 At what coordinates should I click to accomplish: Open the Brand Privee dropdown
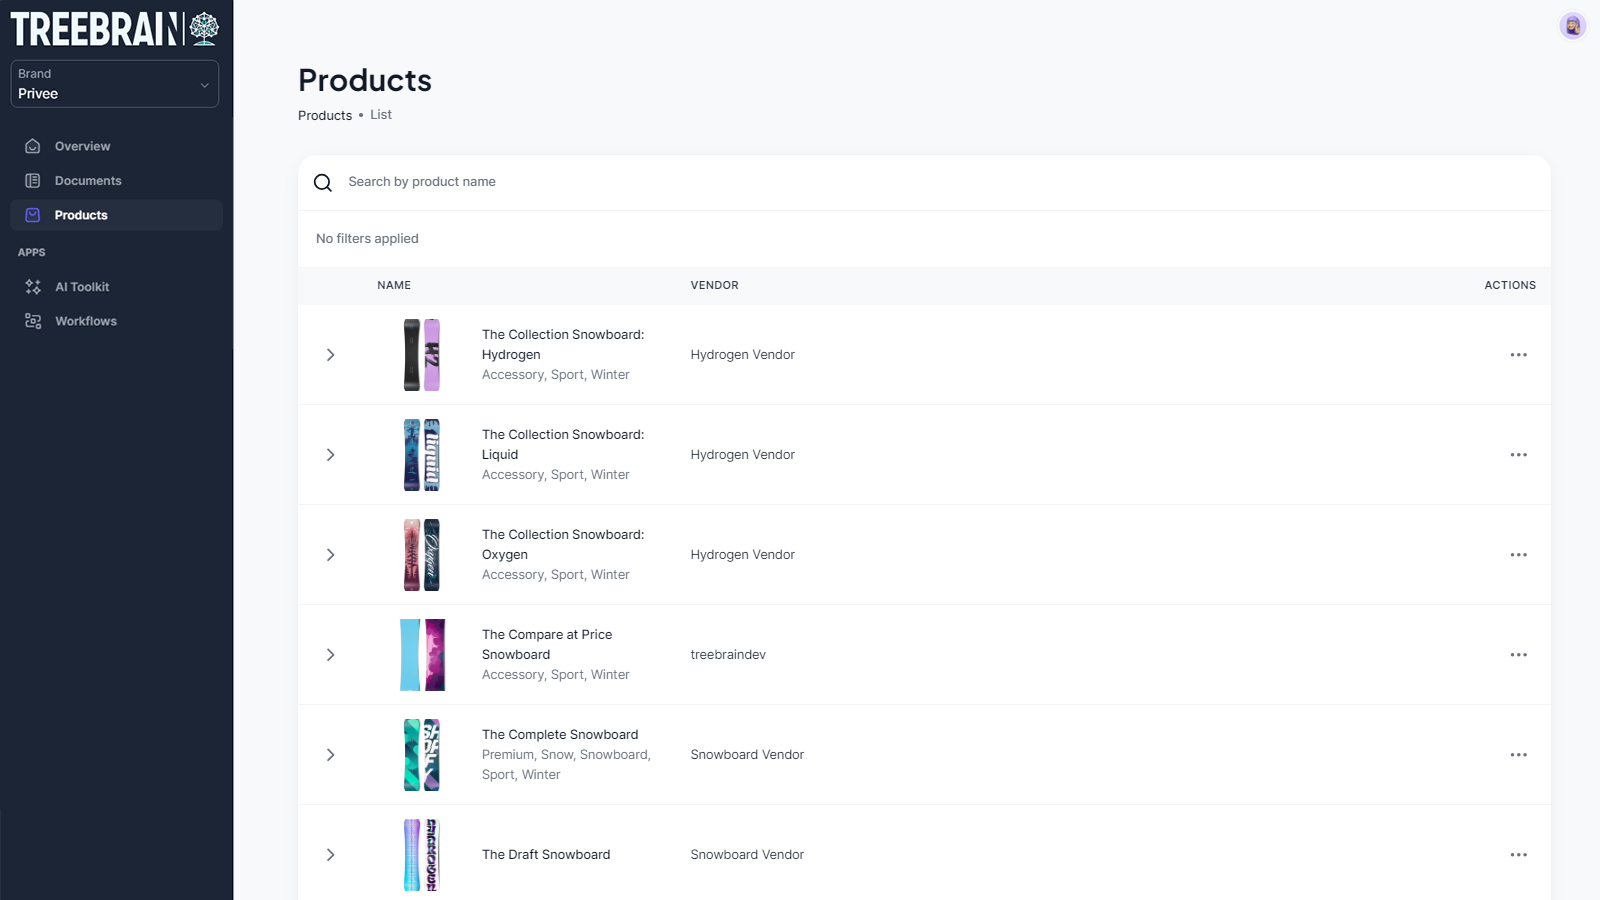click(115, 84)
